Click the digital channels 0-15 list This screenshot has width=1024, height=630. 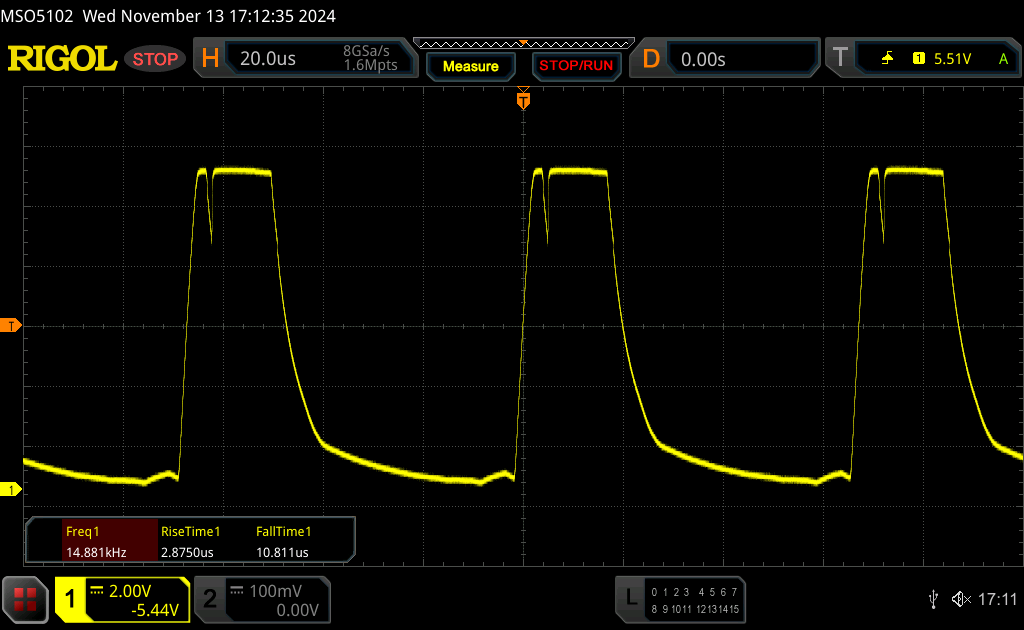[x=695, y=601]
